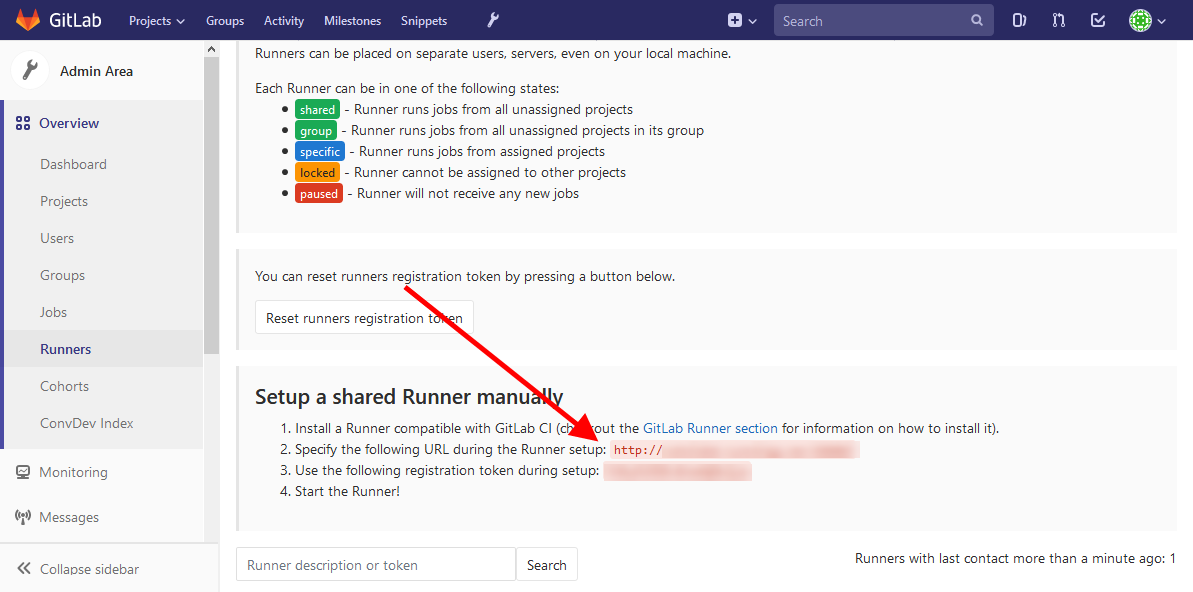Open the todos checkmark icon
The width and height of the screenshot is (1193, 592).
click(1097, 19)
